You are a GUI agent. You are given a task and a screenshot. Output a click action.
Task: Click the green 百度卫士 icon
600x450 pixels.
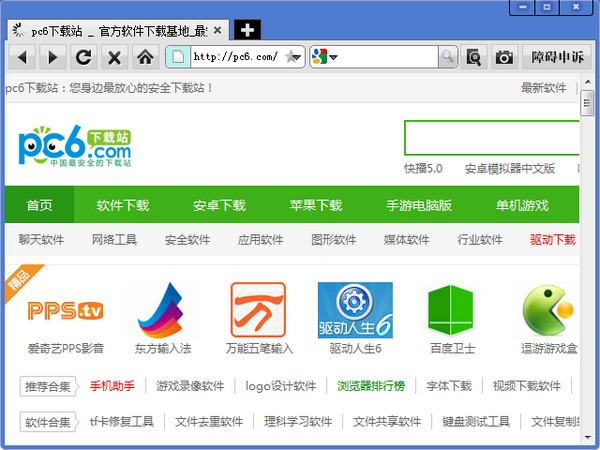[451, 310]
